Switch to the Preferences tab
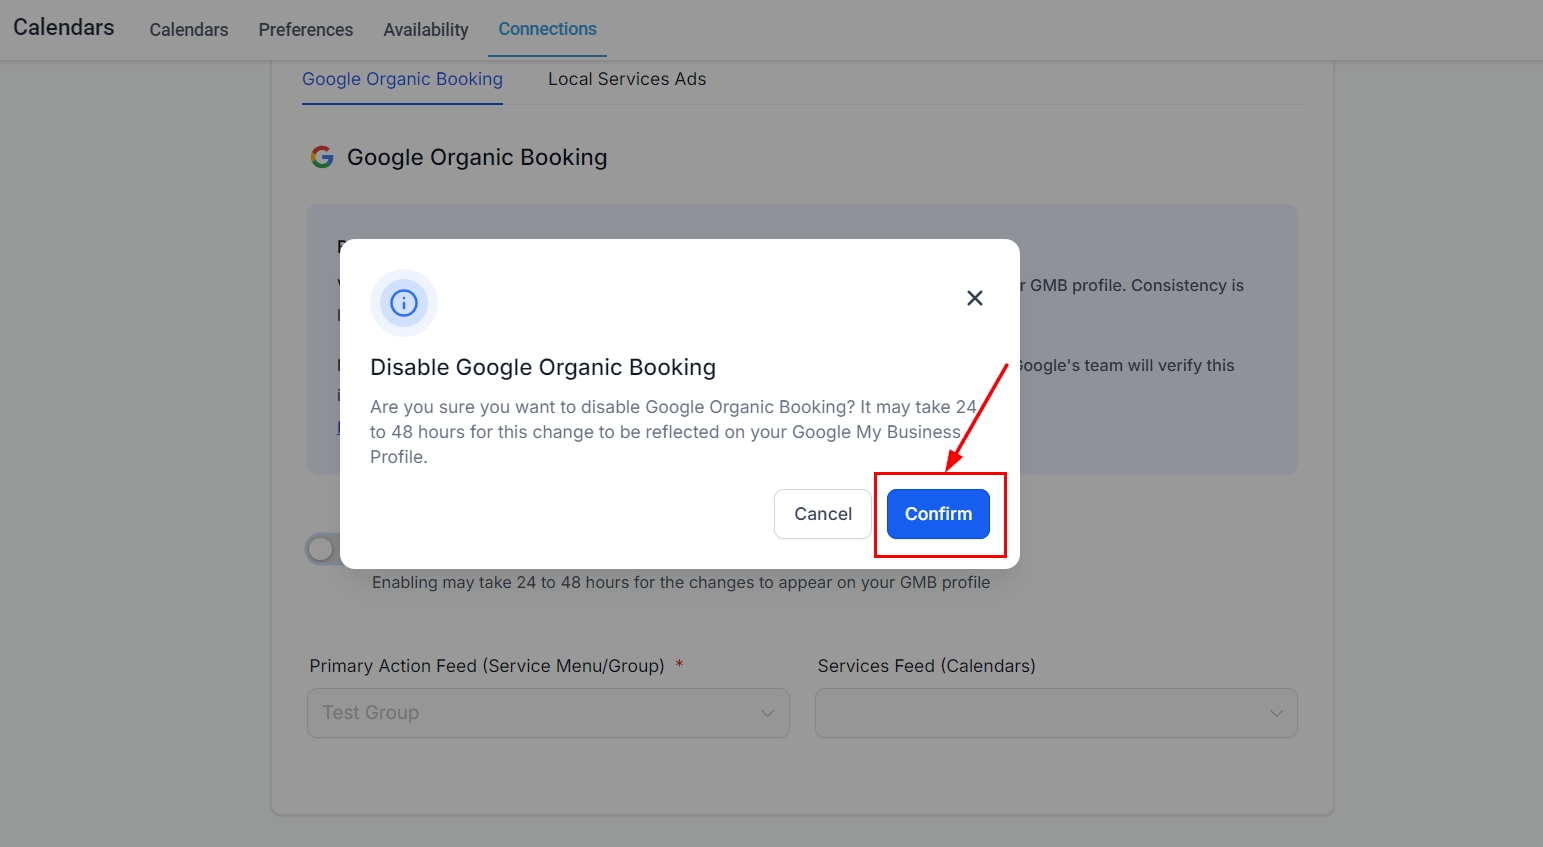 coord(306,30)
